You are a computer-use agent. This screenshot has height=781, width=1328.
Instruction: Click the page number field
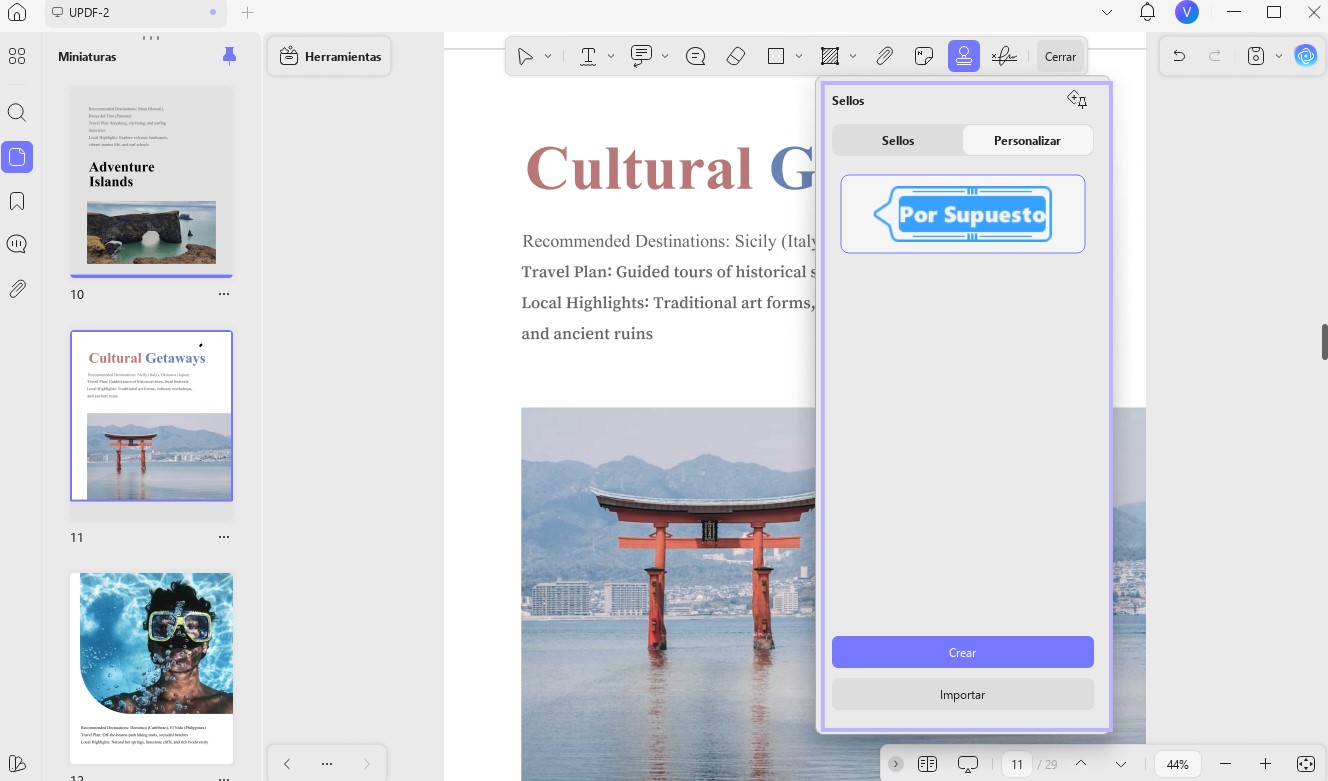click(1016, 764)
